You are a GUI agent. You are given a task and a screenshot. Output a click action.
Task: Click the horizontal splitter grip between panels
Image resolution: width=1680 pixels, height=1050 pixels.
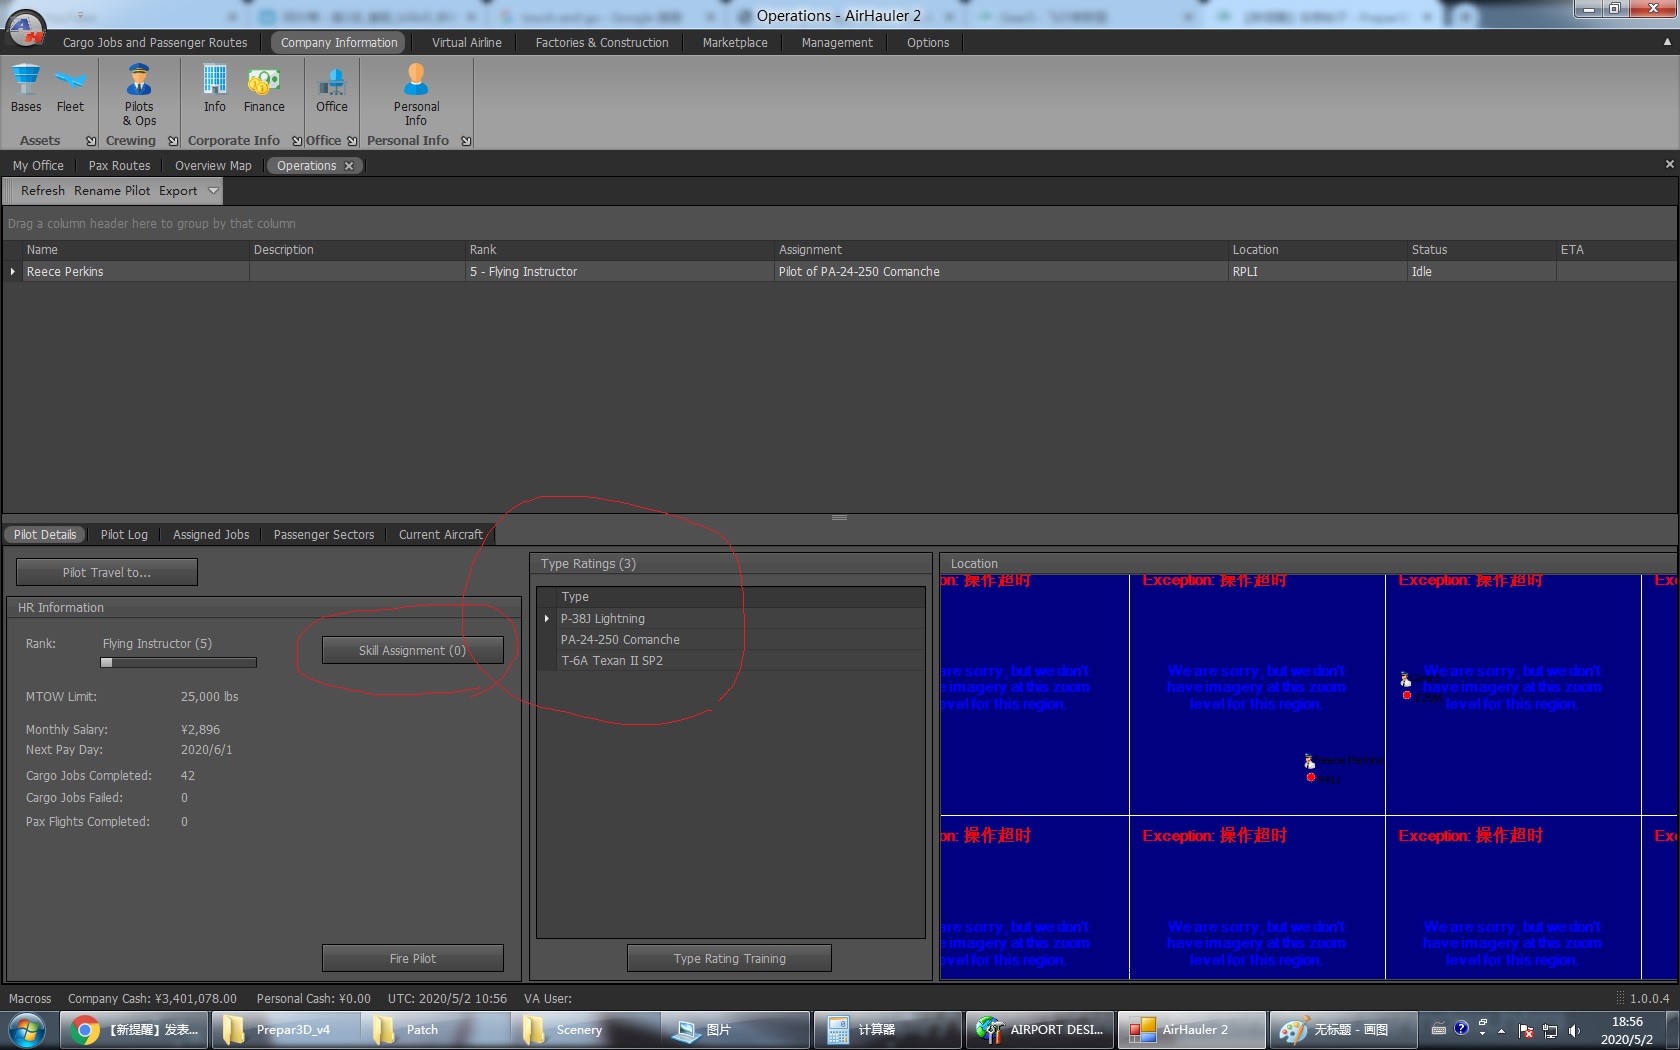coord(839,518)
